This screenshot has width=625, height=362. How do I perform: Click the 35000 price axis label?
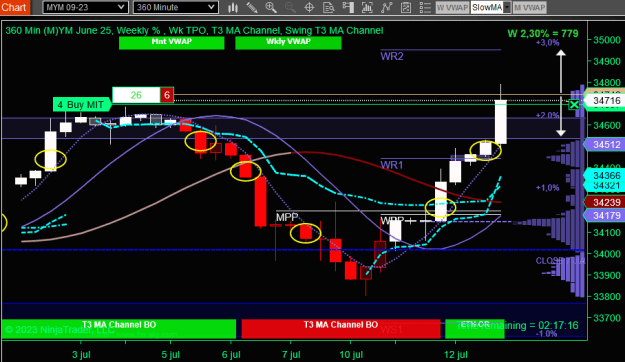tap(607, 40)
